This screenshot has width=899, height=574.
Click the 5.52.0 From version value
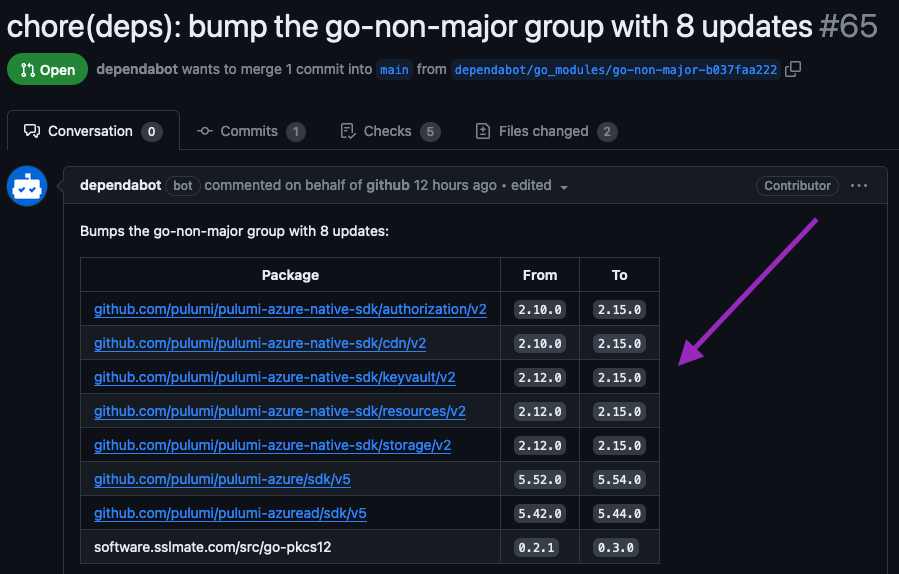point(540,479)
